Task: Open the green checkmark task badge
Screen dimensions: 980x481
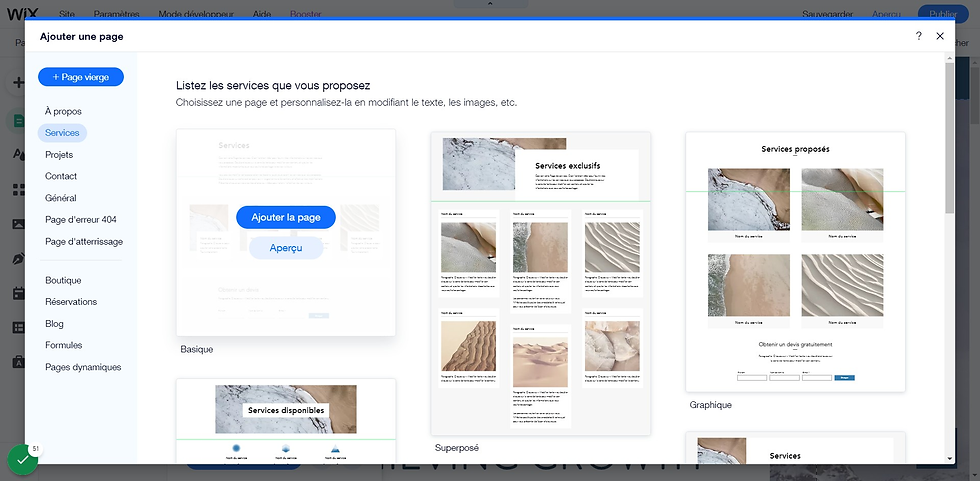Action: (22, 460)
